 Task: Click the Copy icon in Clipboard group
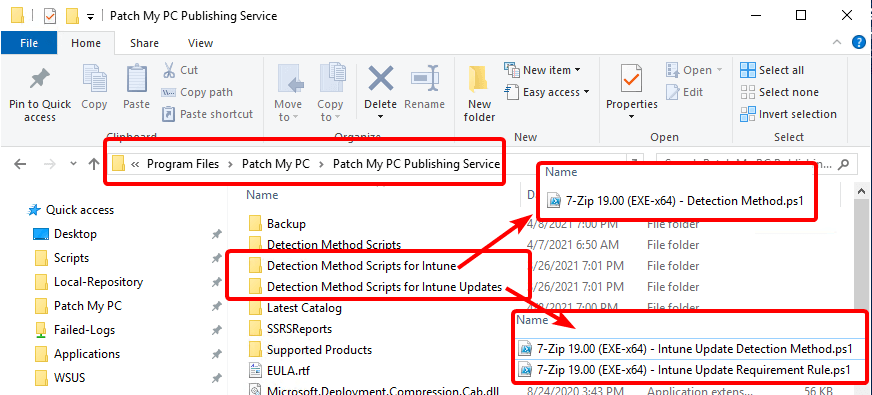[94, 78]
